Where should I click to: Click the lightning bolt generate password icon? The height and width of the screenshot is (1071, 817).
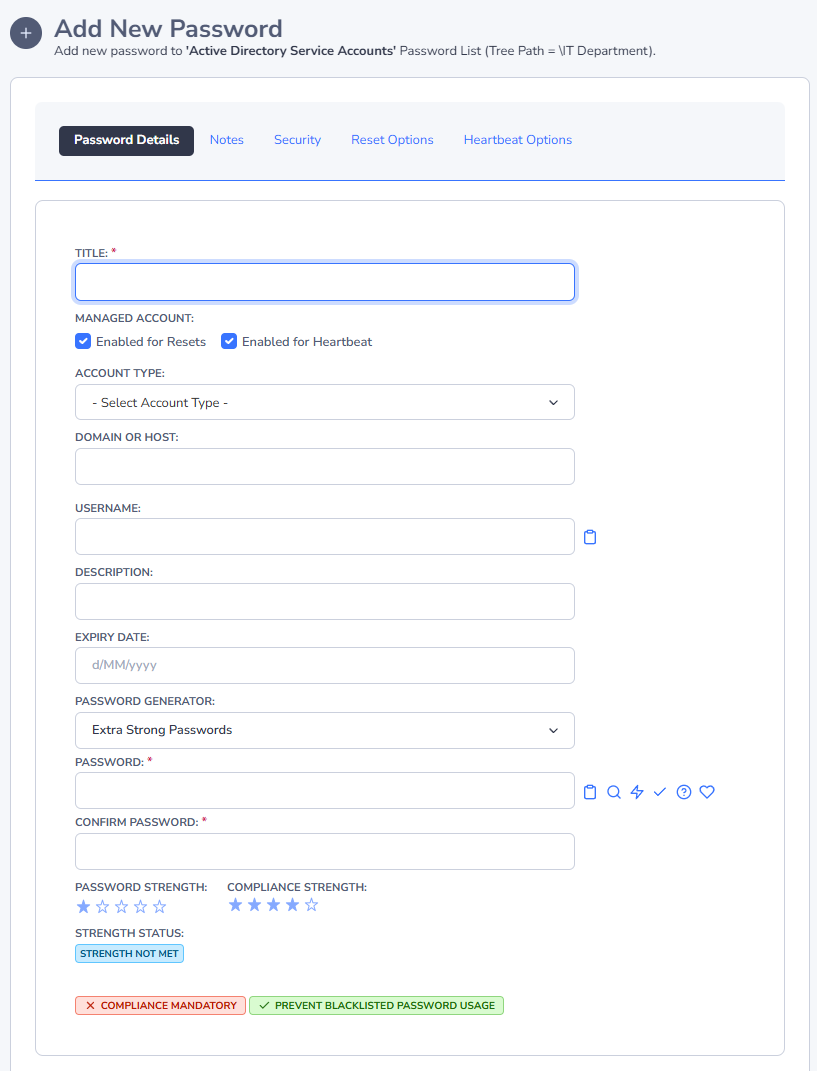click(x=637, y=792)
